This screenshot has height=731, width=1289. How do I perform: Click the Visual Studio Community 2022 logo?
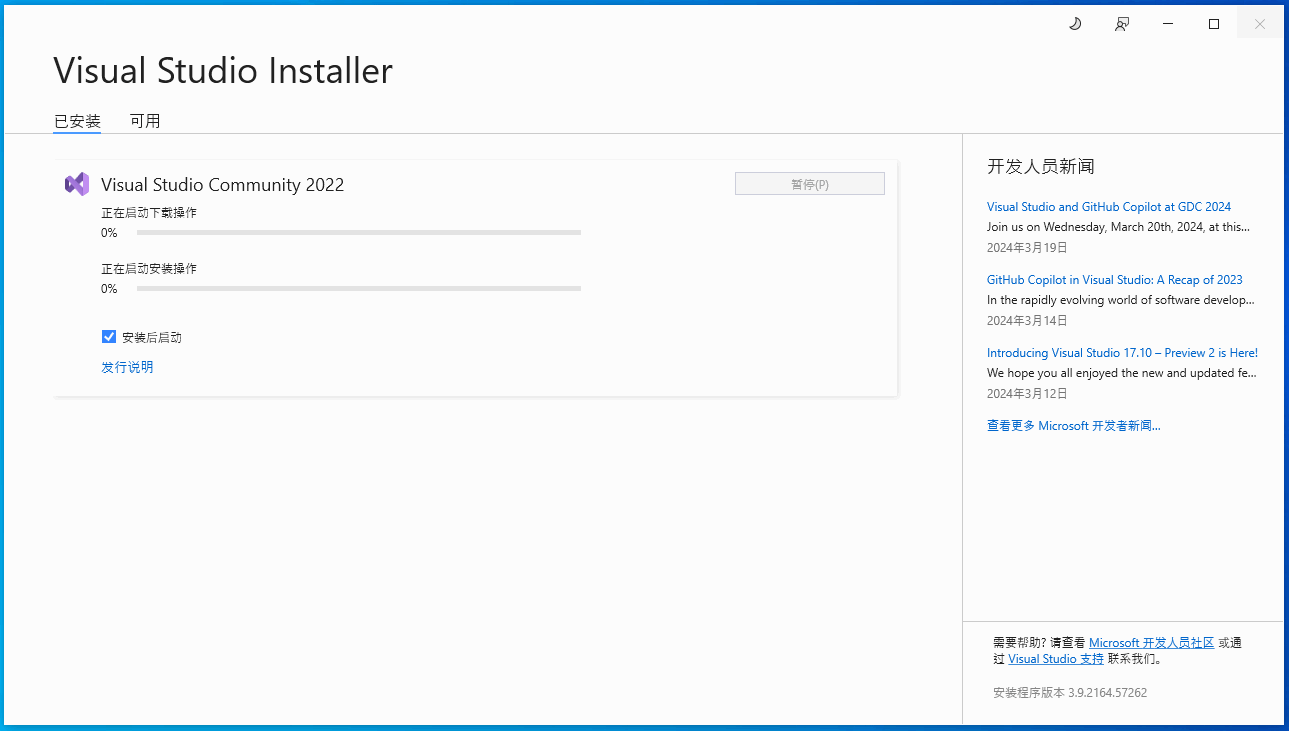77,184
